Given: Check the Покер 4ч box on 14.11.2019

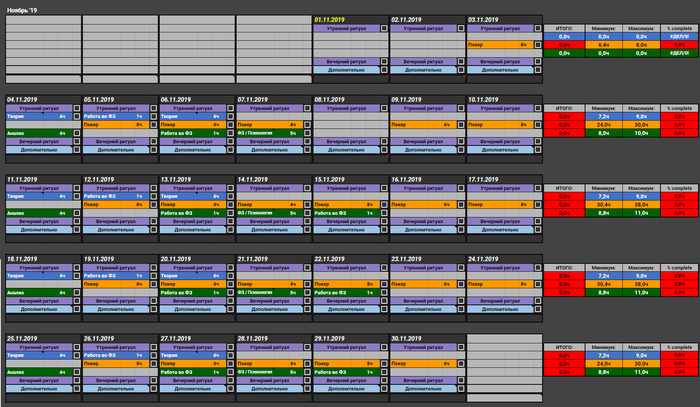Looking at the screenshot, I should click(x=307, y=204).
